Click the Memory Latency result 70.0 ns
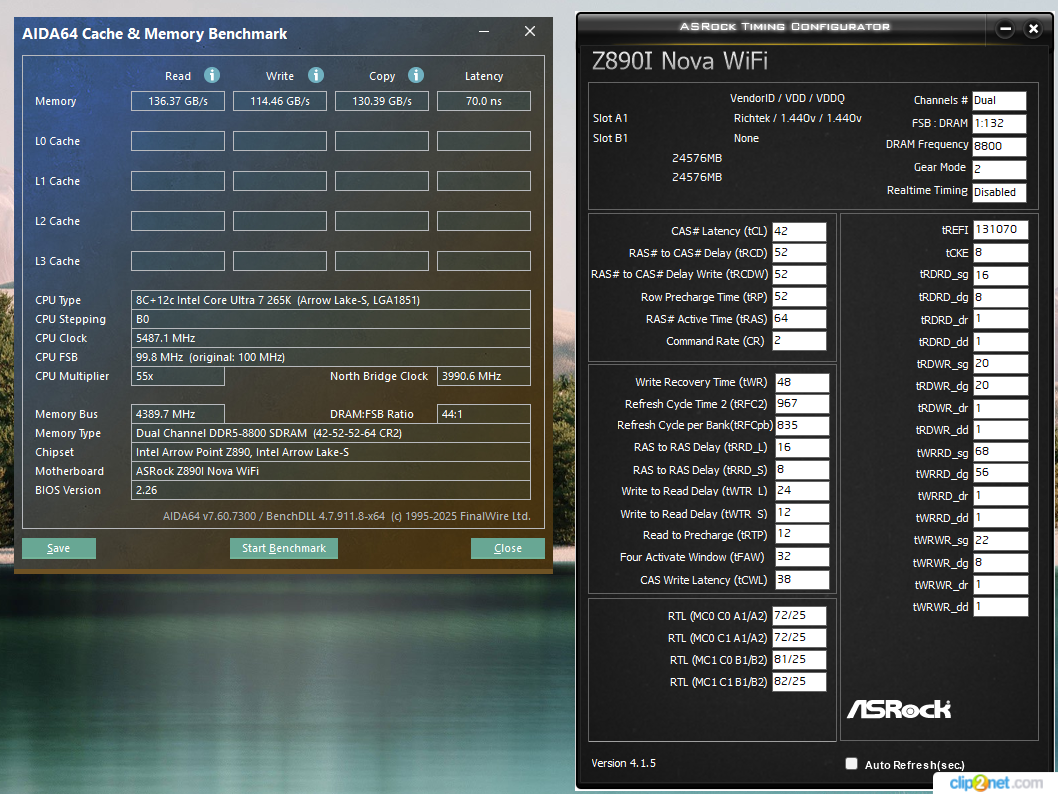The image size is (1058, 794). [484, 101]
